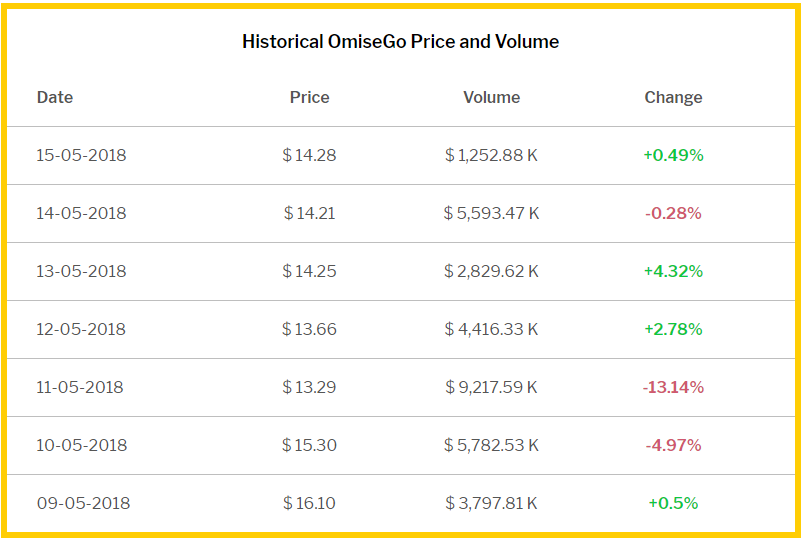Click the -0.28% change value
Viewport: 805px width, 538px height.
tap(673, 213)
